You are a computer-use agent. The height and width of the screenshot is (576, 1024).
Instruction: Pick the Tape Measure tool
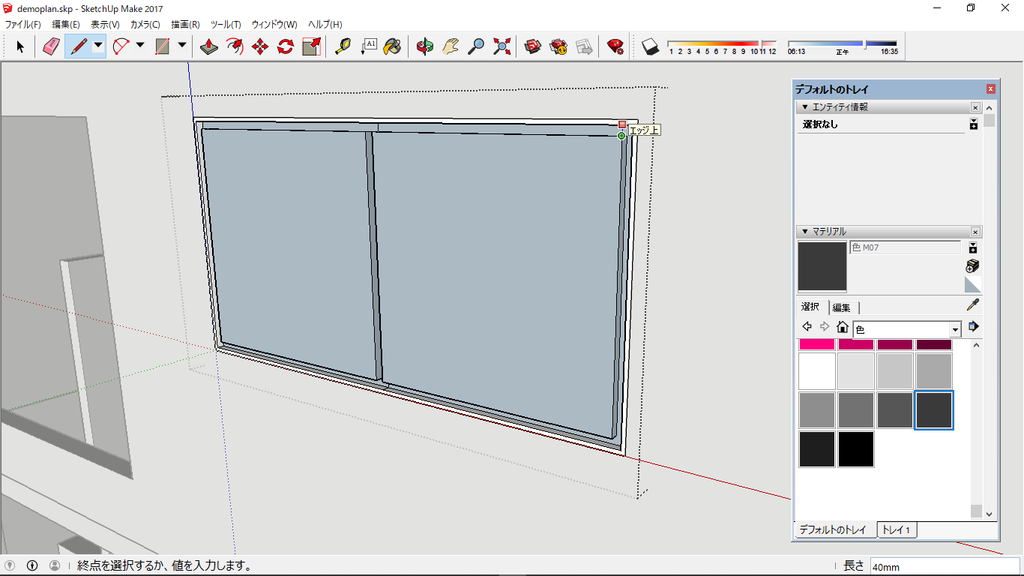pos(343,46)
